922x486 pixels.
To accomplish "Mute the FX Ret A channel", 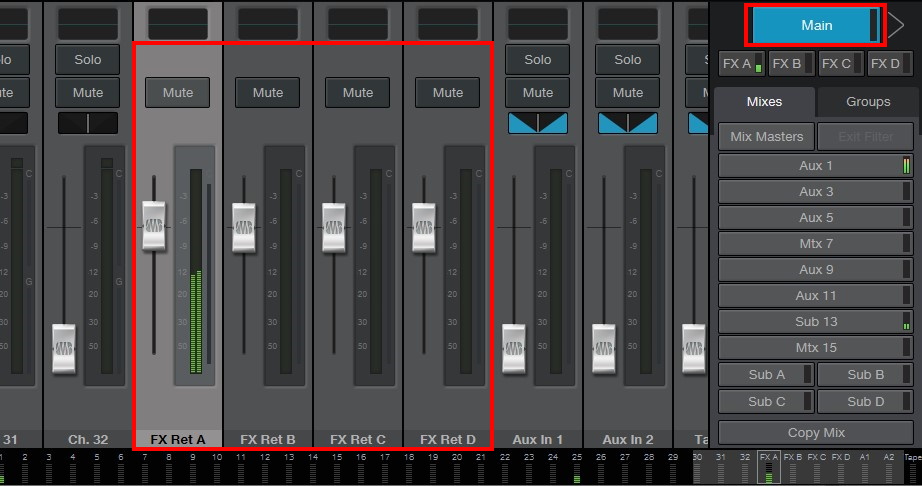I will [178, 92].
